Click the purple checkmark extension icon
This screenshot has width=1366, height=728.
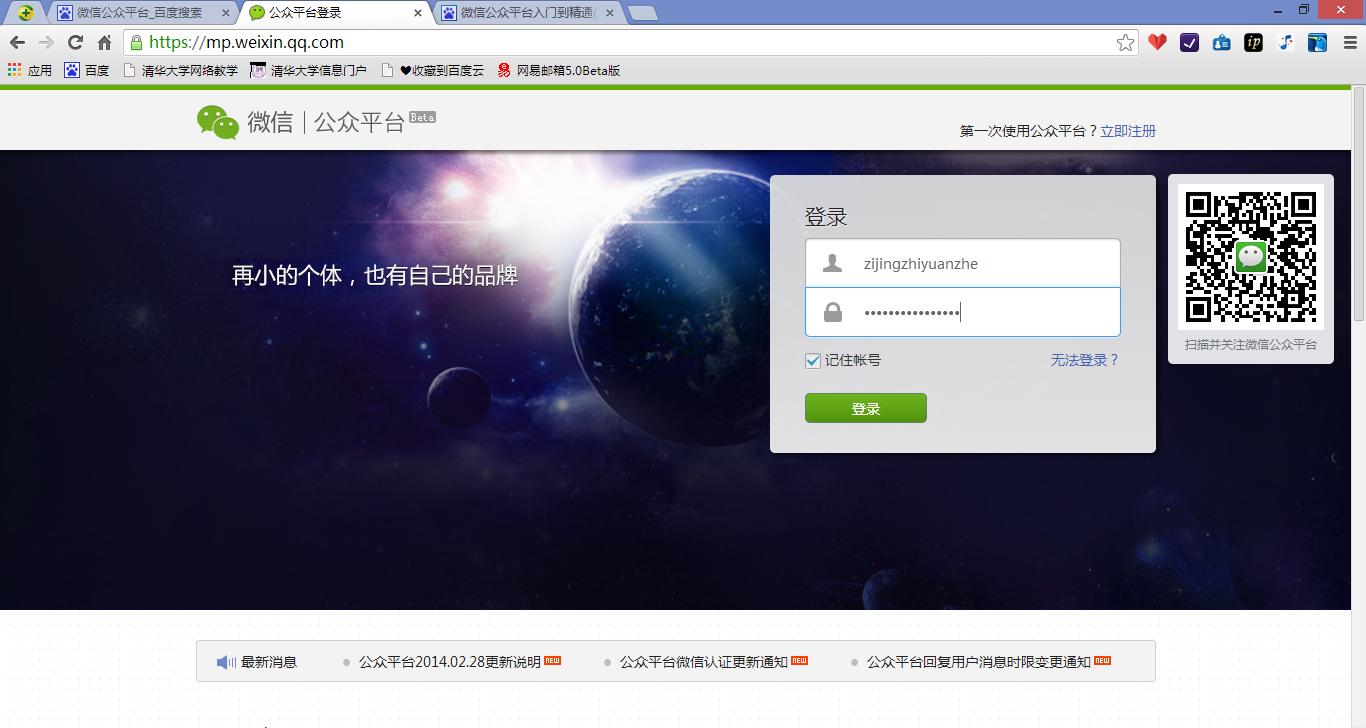(x=1189, y=42)
